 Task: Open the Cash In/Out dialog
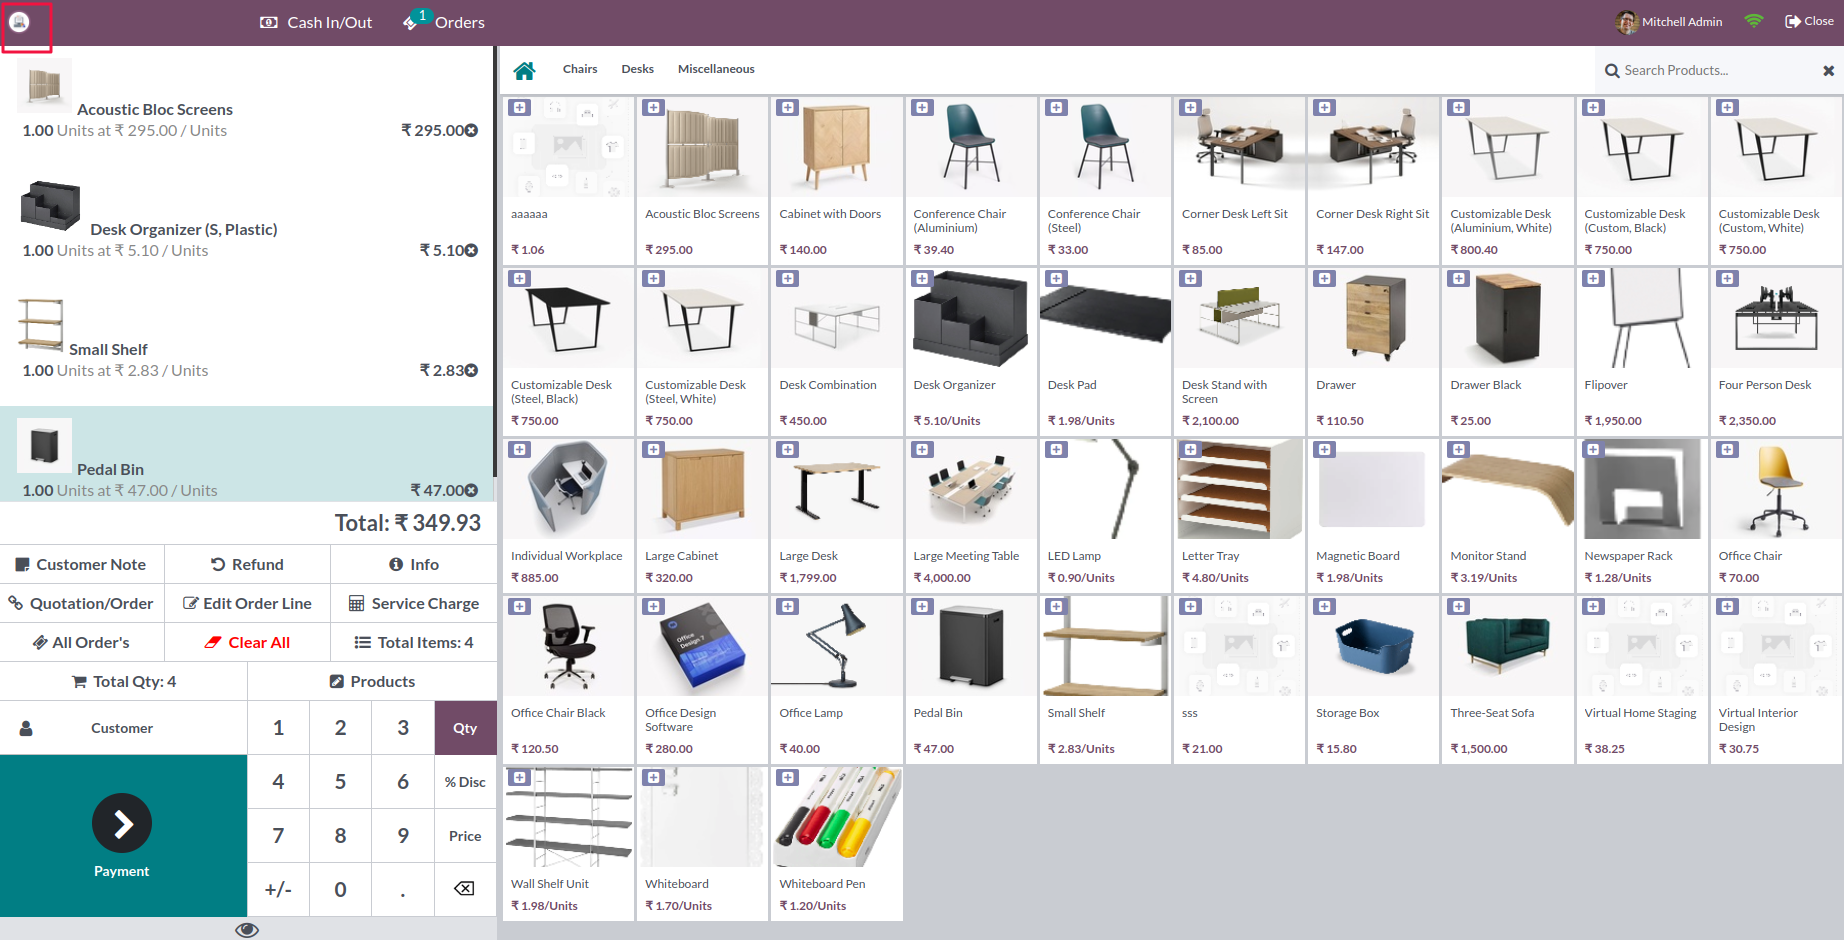316,21
